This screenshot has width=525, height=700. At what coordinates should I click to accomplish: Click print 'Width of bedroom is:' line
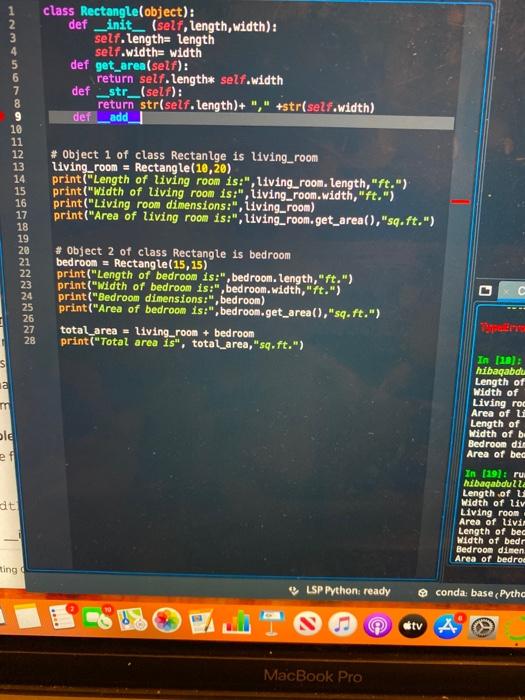(x=199, y=288)
